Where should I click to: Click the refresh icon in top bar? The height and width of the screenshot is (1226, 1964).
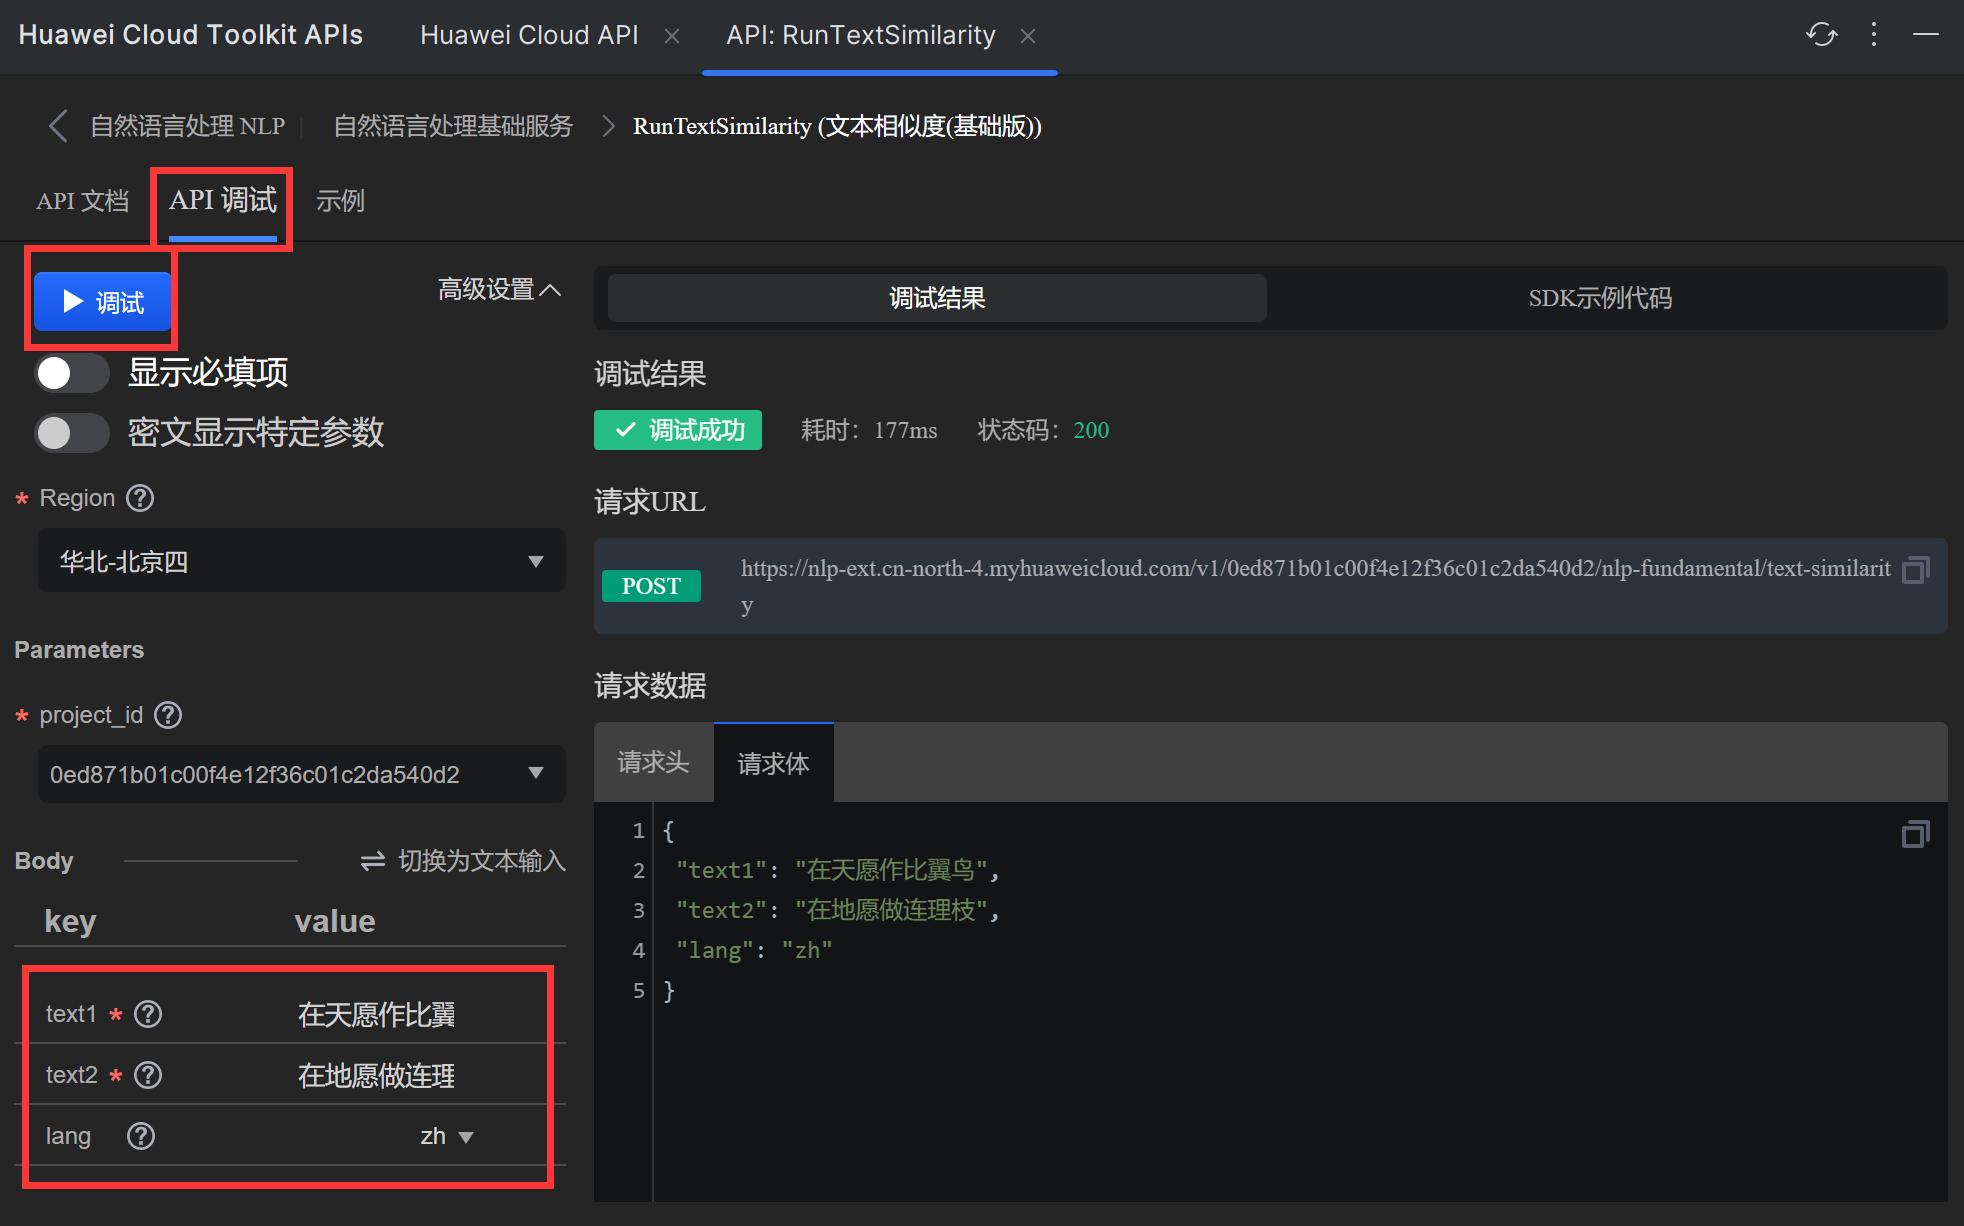(1821, 35)
